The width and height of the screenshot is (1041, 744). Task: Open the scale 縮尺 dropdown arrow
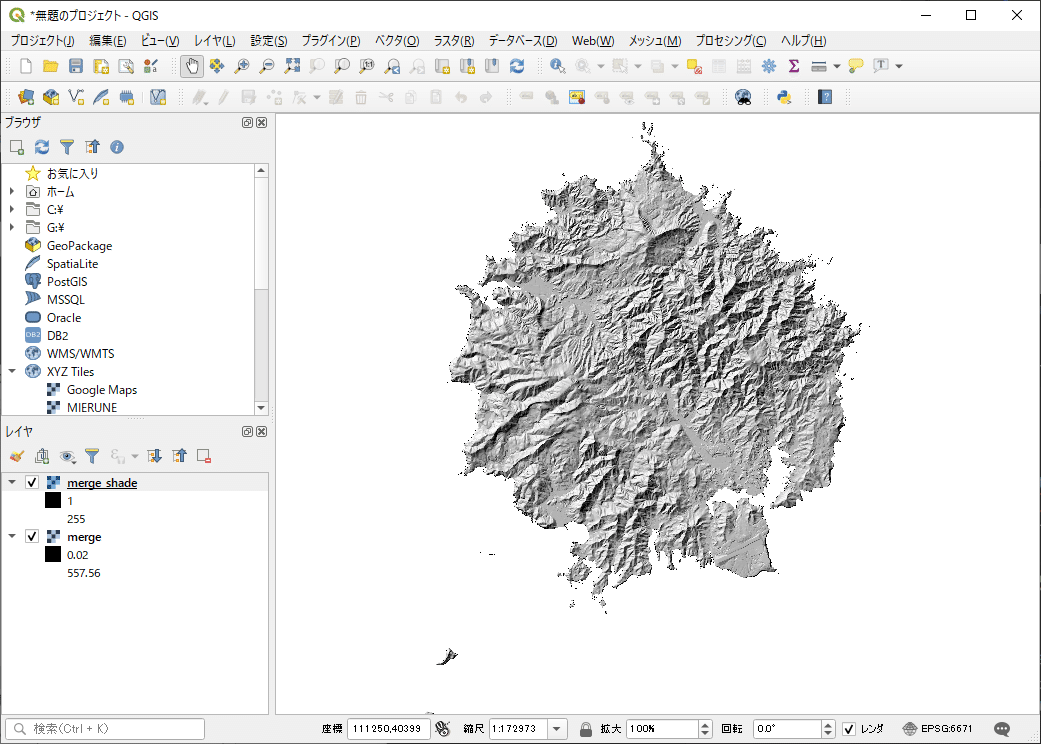pyautogui.click(x=557, y=729)
